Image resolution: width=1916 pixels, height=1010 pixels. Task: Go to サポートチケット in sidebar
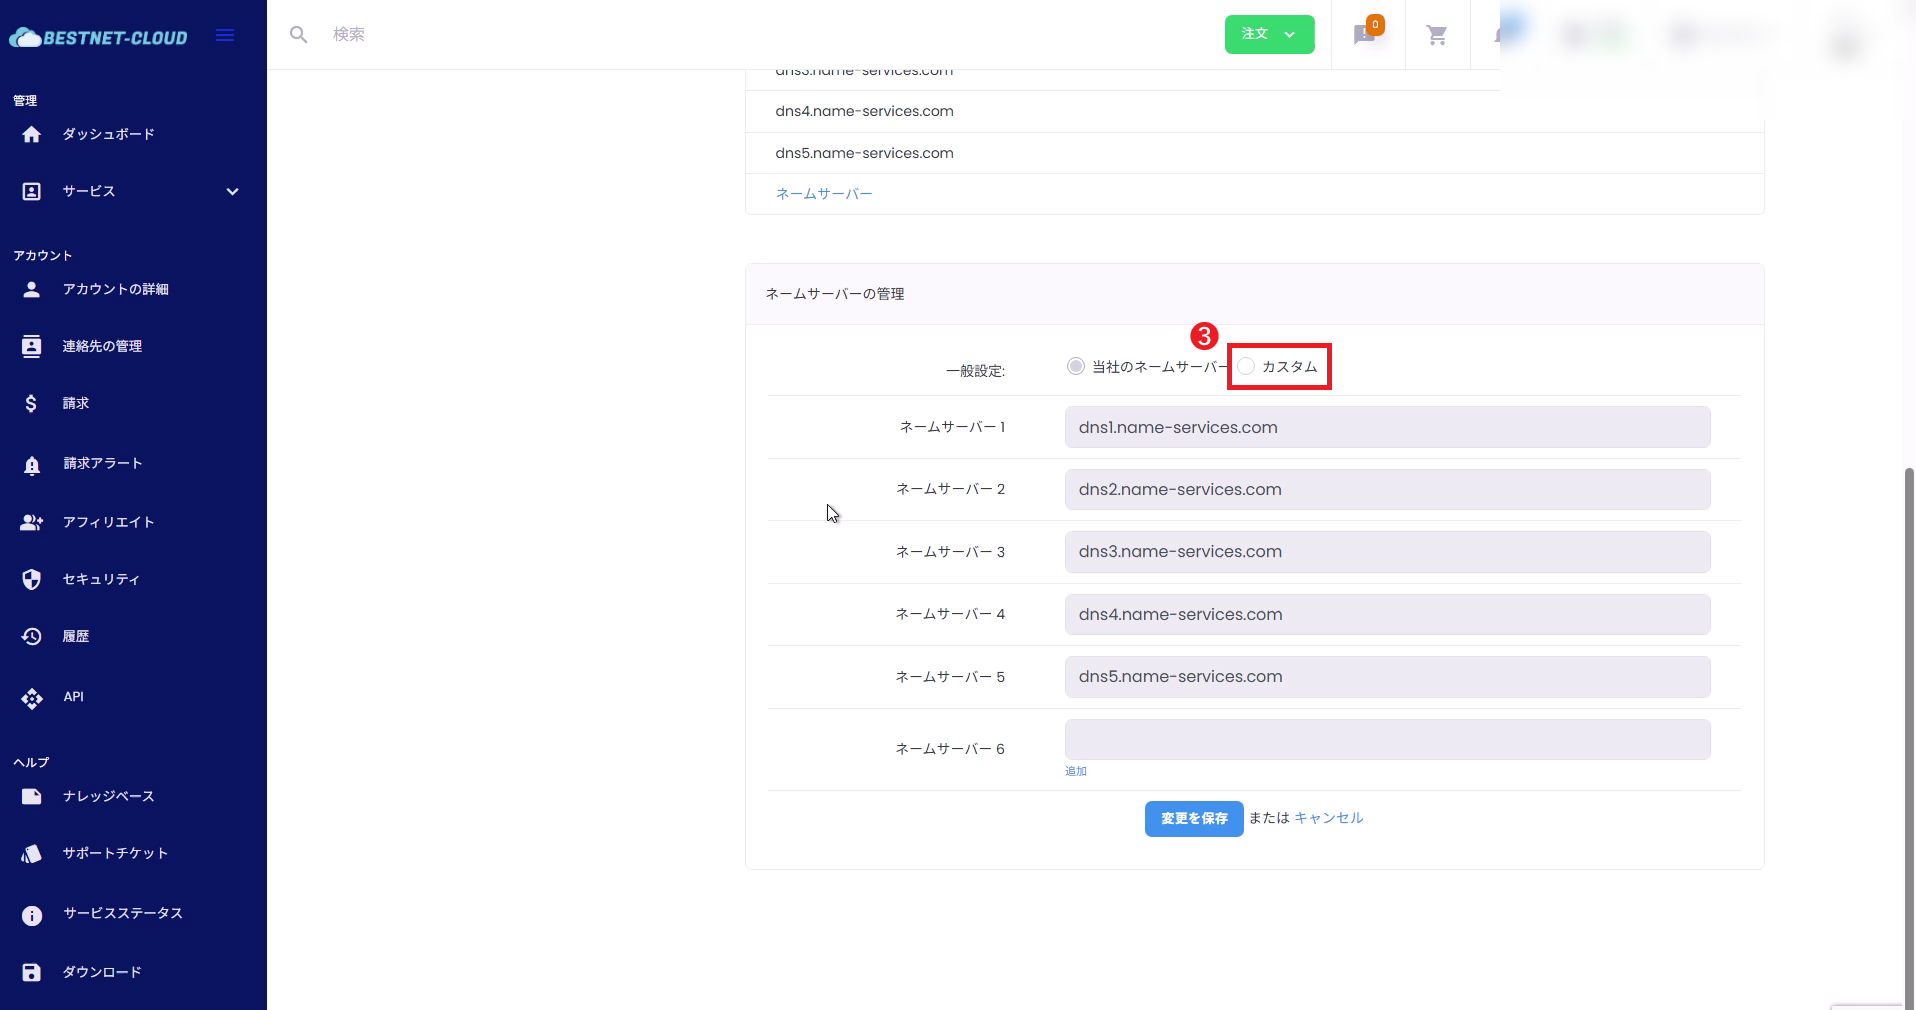(x=115, y=853)
